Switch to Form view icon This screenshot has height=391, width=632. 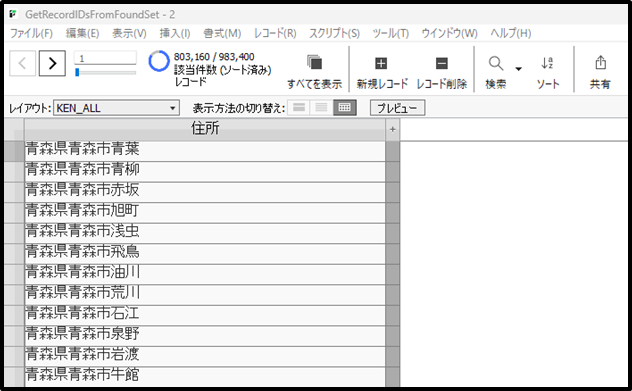[299, 108]
